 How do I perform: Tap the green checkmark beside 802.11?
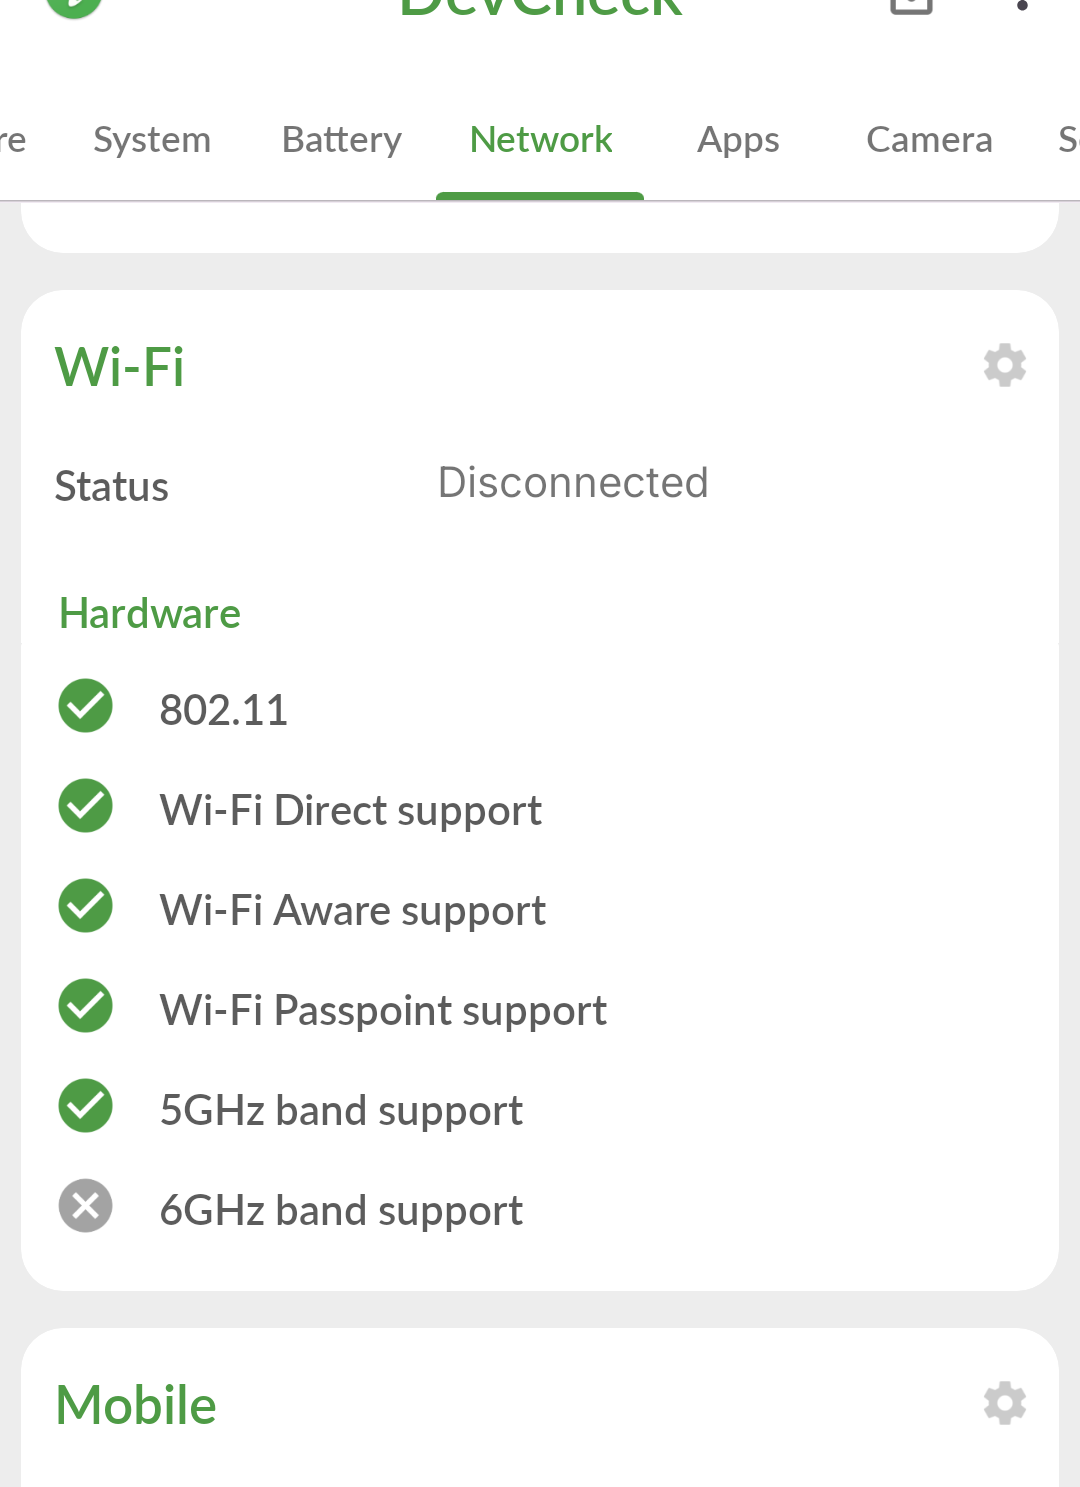pyautogui.click(x=86, y=706)
